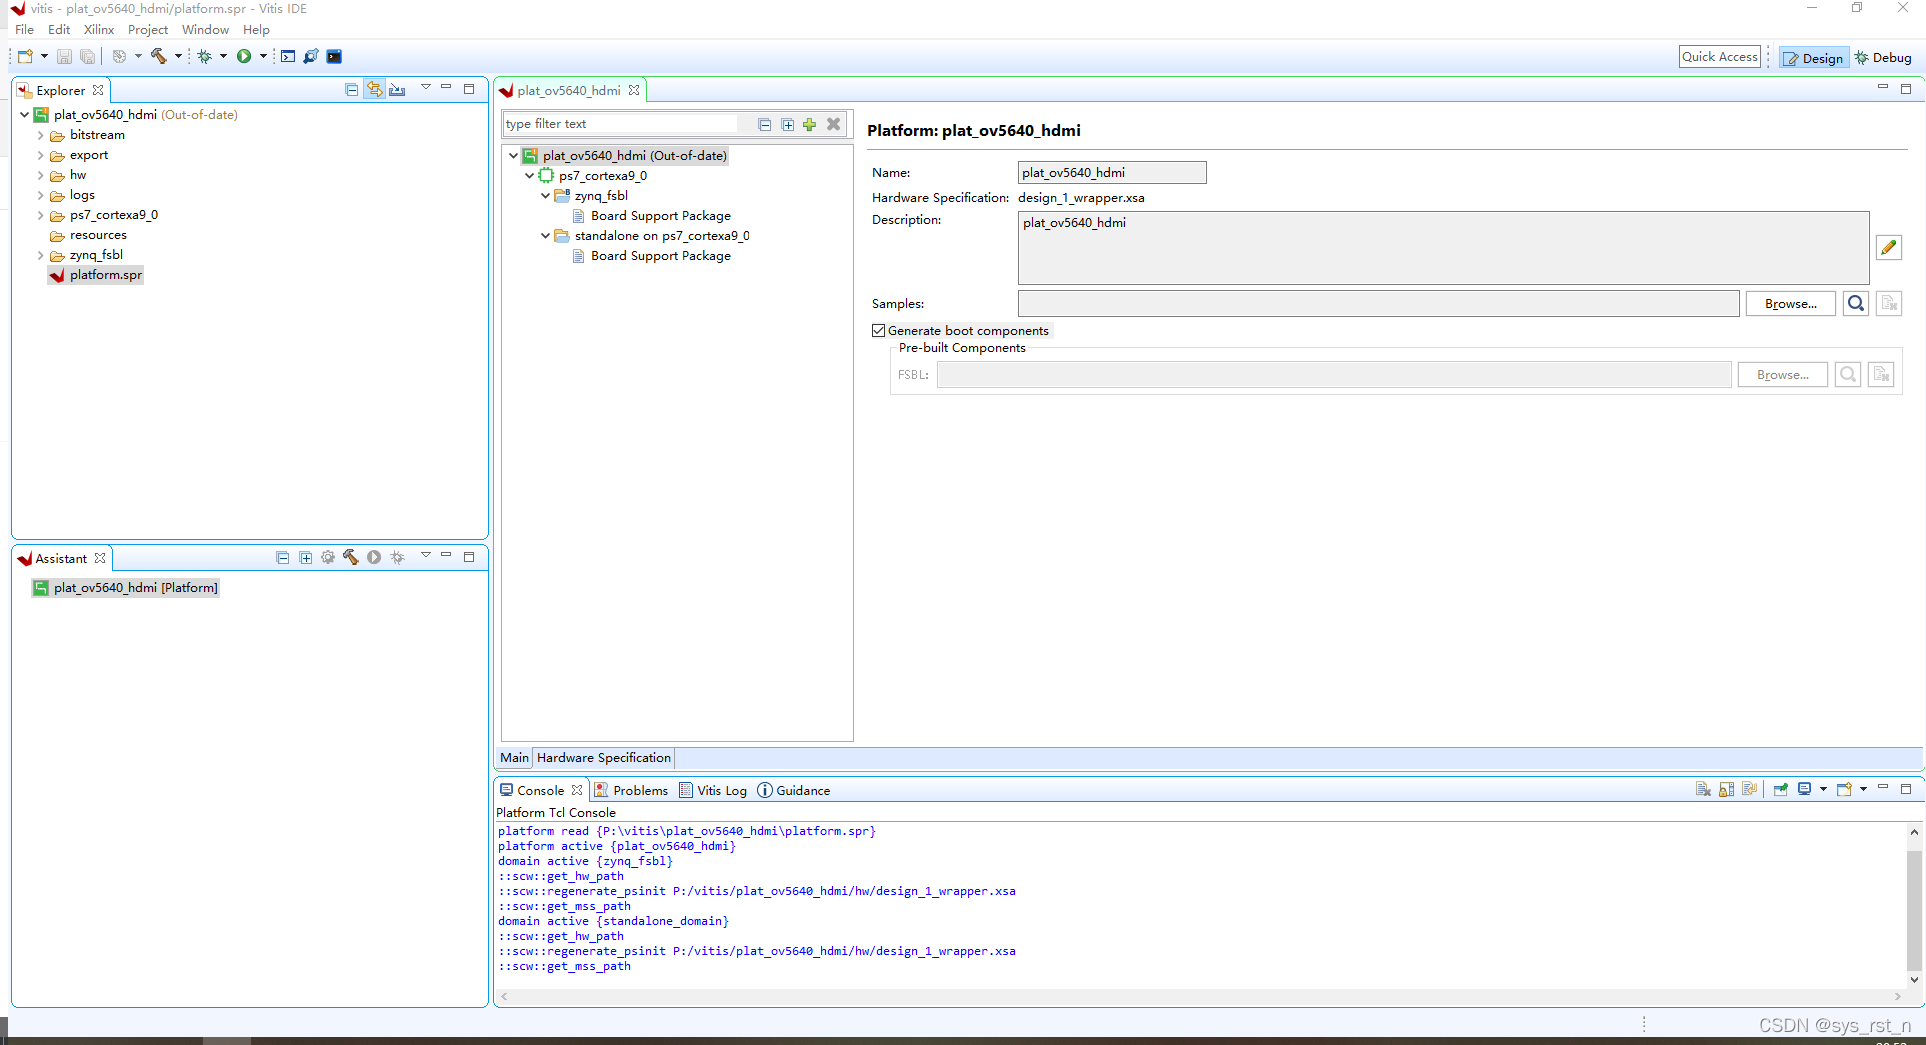
Task: Open the Build dropdown arrow in toolbar
Action: [178, 56]
